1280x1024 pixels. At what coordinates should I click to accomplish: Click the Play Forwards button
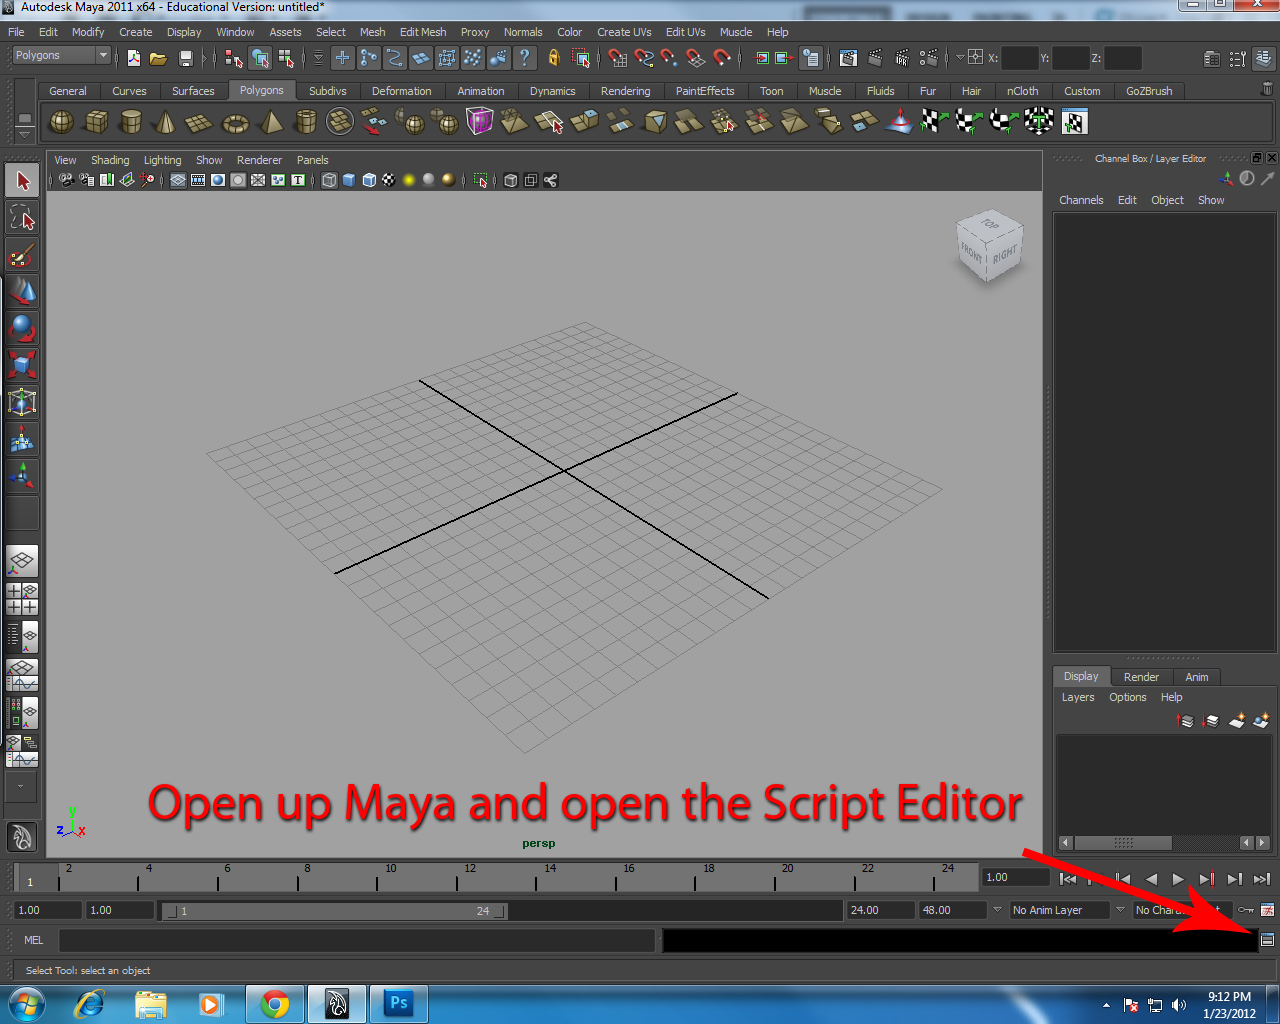(x=1178, y=879)
